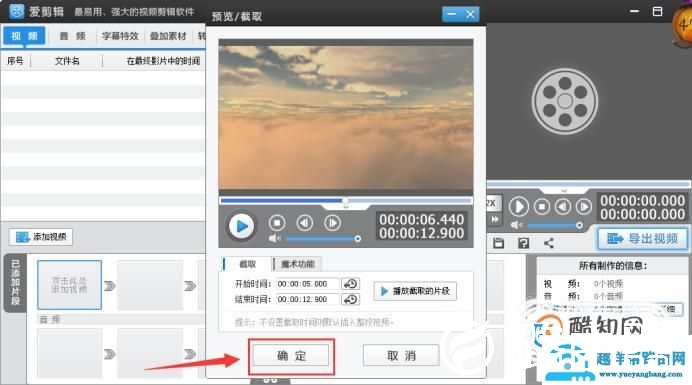This screenshot has width=692, height=385.
Task: Open the 字幕特效 tab
Action: pos(120,36)
